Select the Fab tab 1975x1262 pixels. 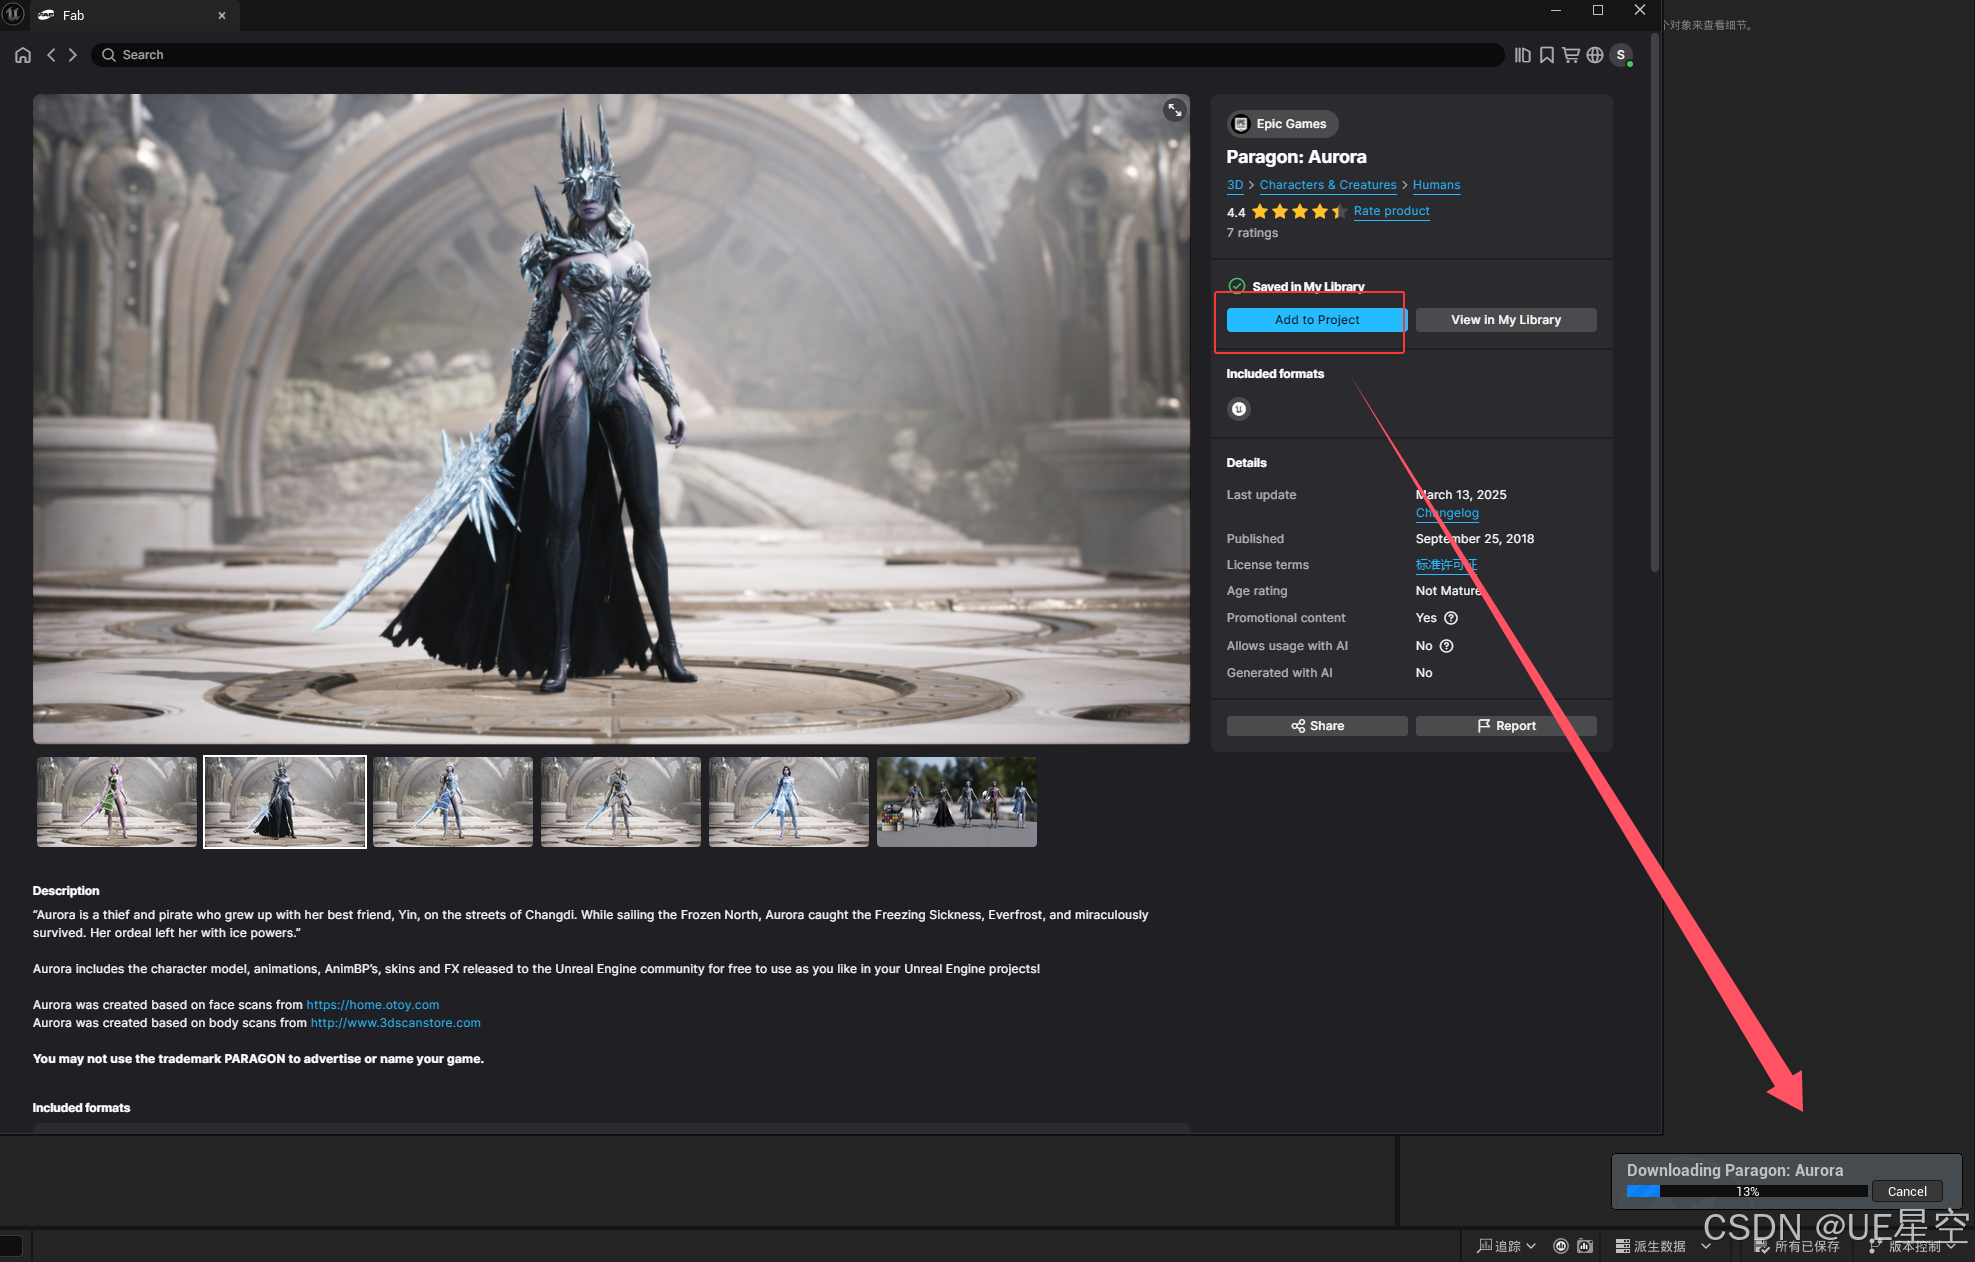pos(135,15)
